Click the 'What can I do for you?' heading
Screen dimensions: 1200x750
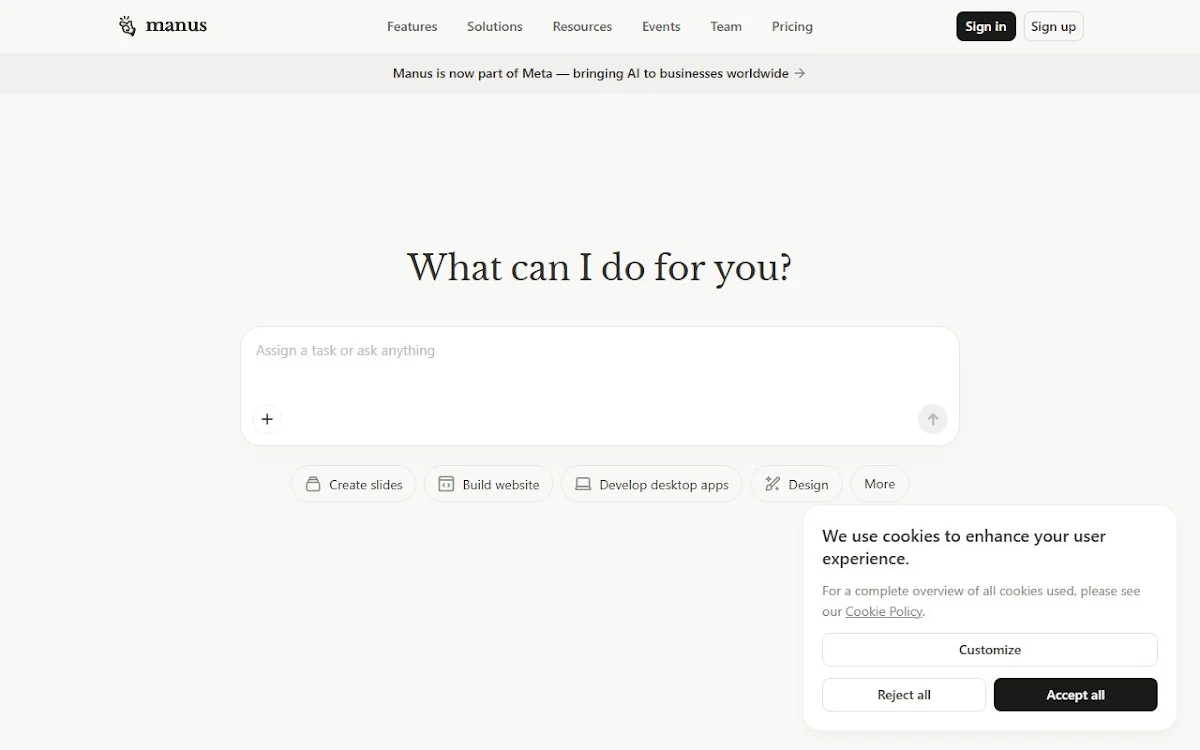point(600,267)
